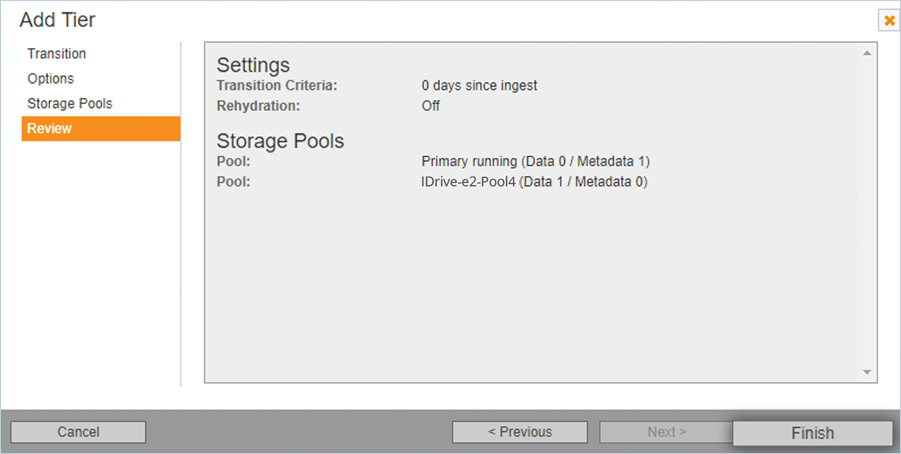Screen dimensions: 901x454
Task: Click the Rehydration "Off" value
Action: click(431, 106)
